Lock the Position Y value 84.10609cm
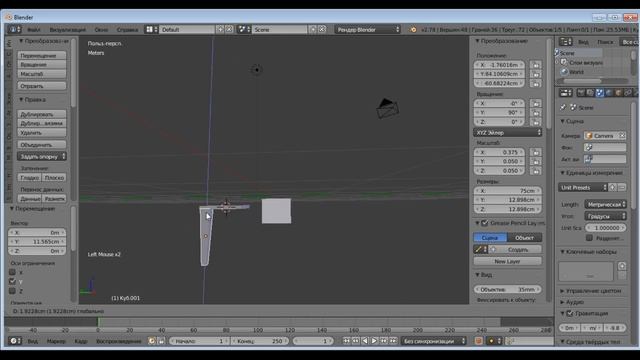The height and width of the screenshot is (360, 640). point(536,74)
